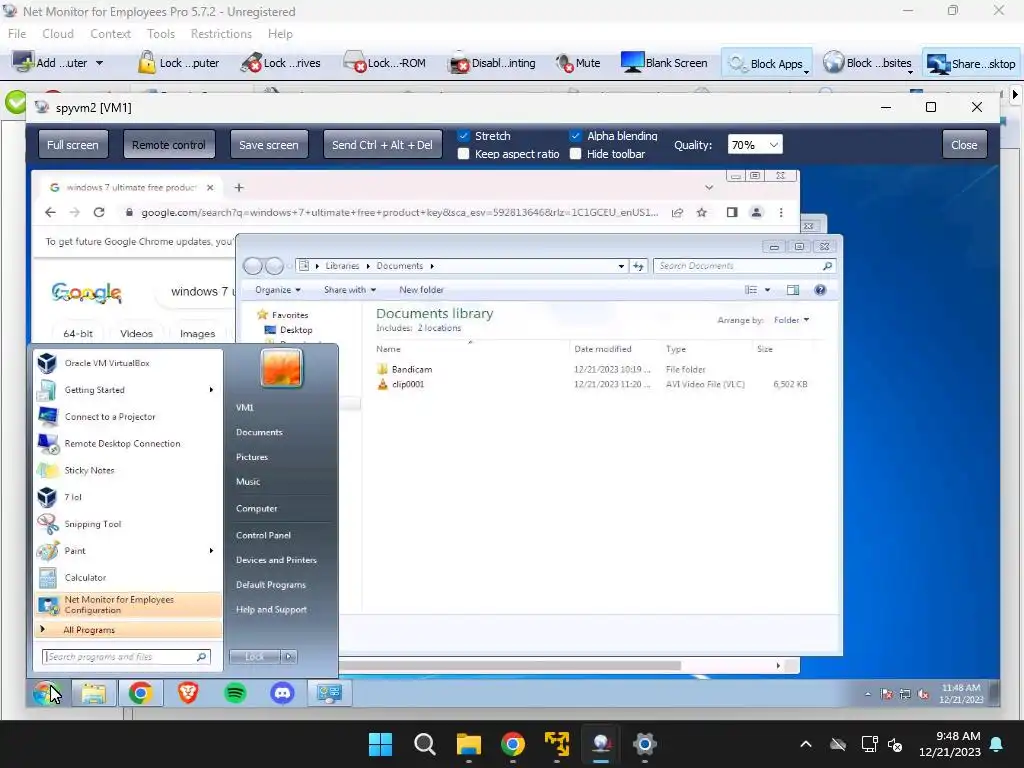Image resolution: width=1024 pixels, height=768 pixels.
Task: Click Share desktop toolbar icon
Action: [938, 63]
